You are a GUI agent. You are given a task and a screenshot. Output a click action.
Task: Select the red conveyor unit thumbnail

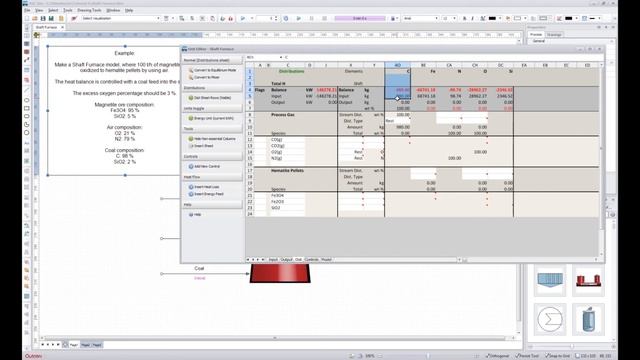click(x=588, y=280)
